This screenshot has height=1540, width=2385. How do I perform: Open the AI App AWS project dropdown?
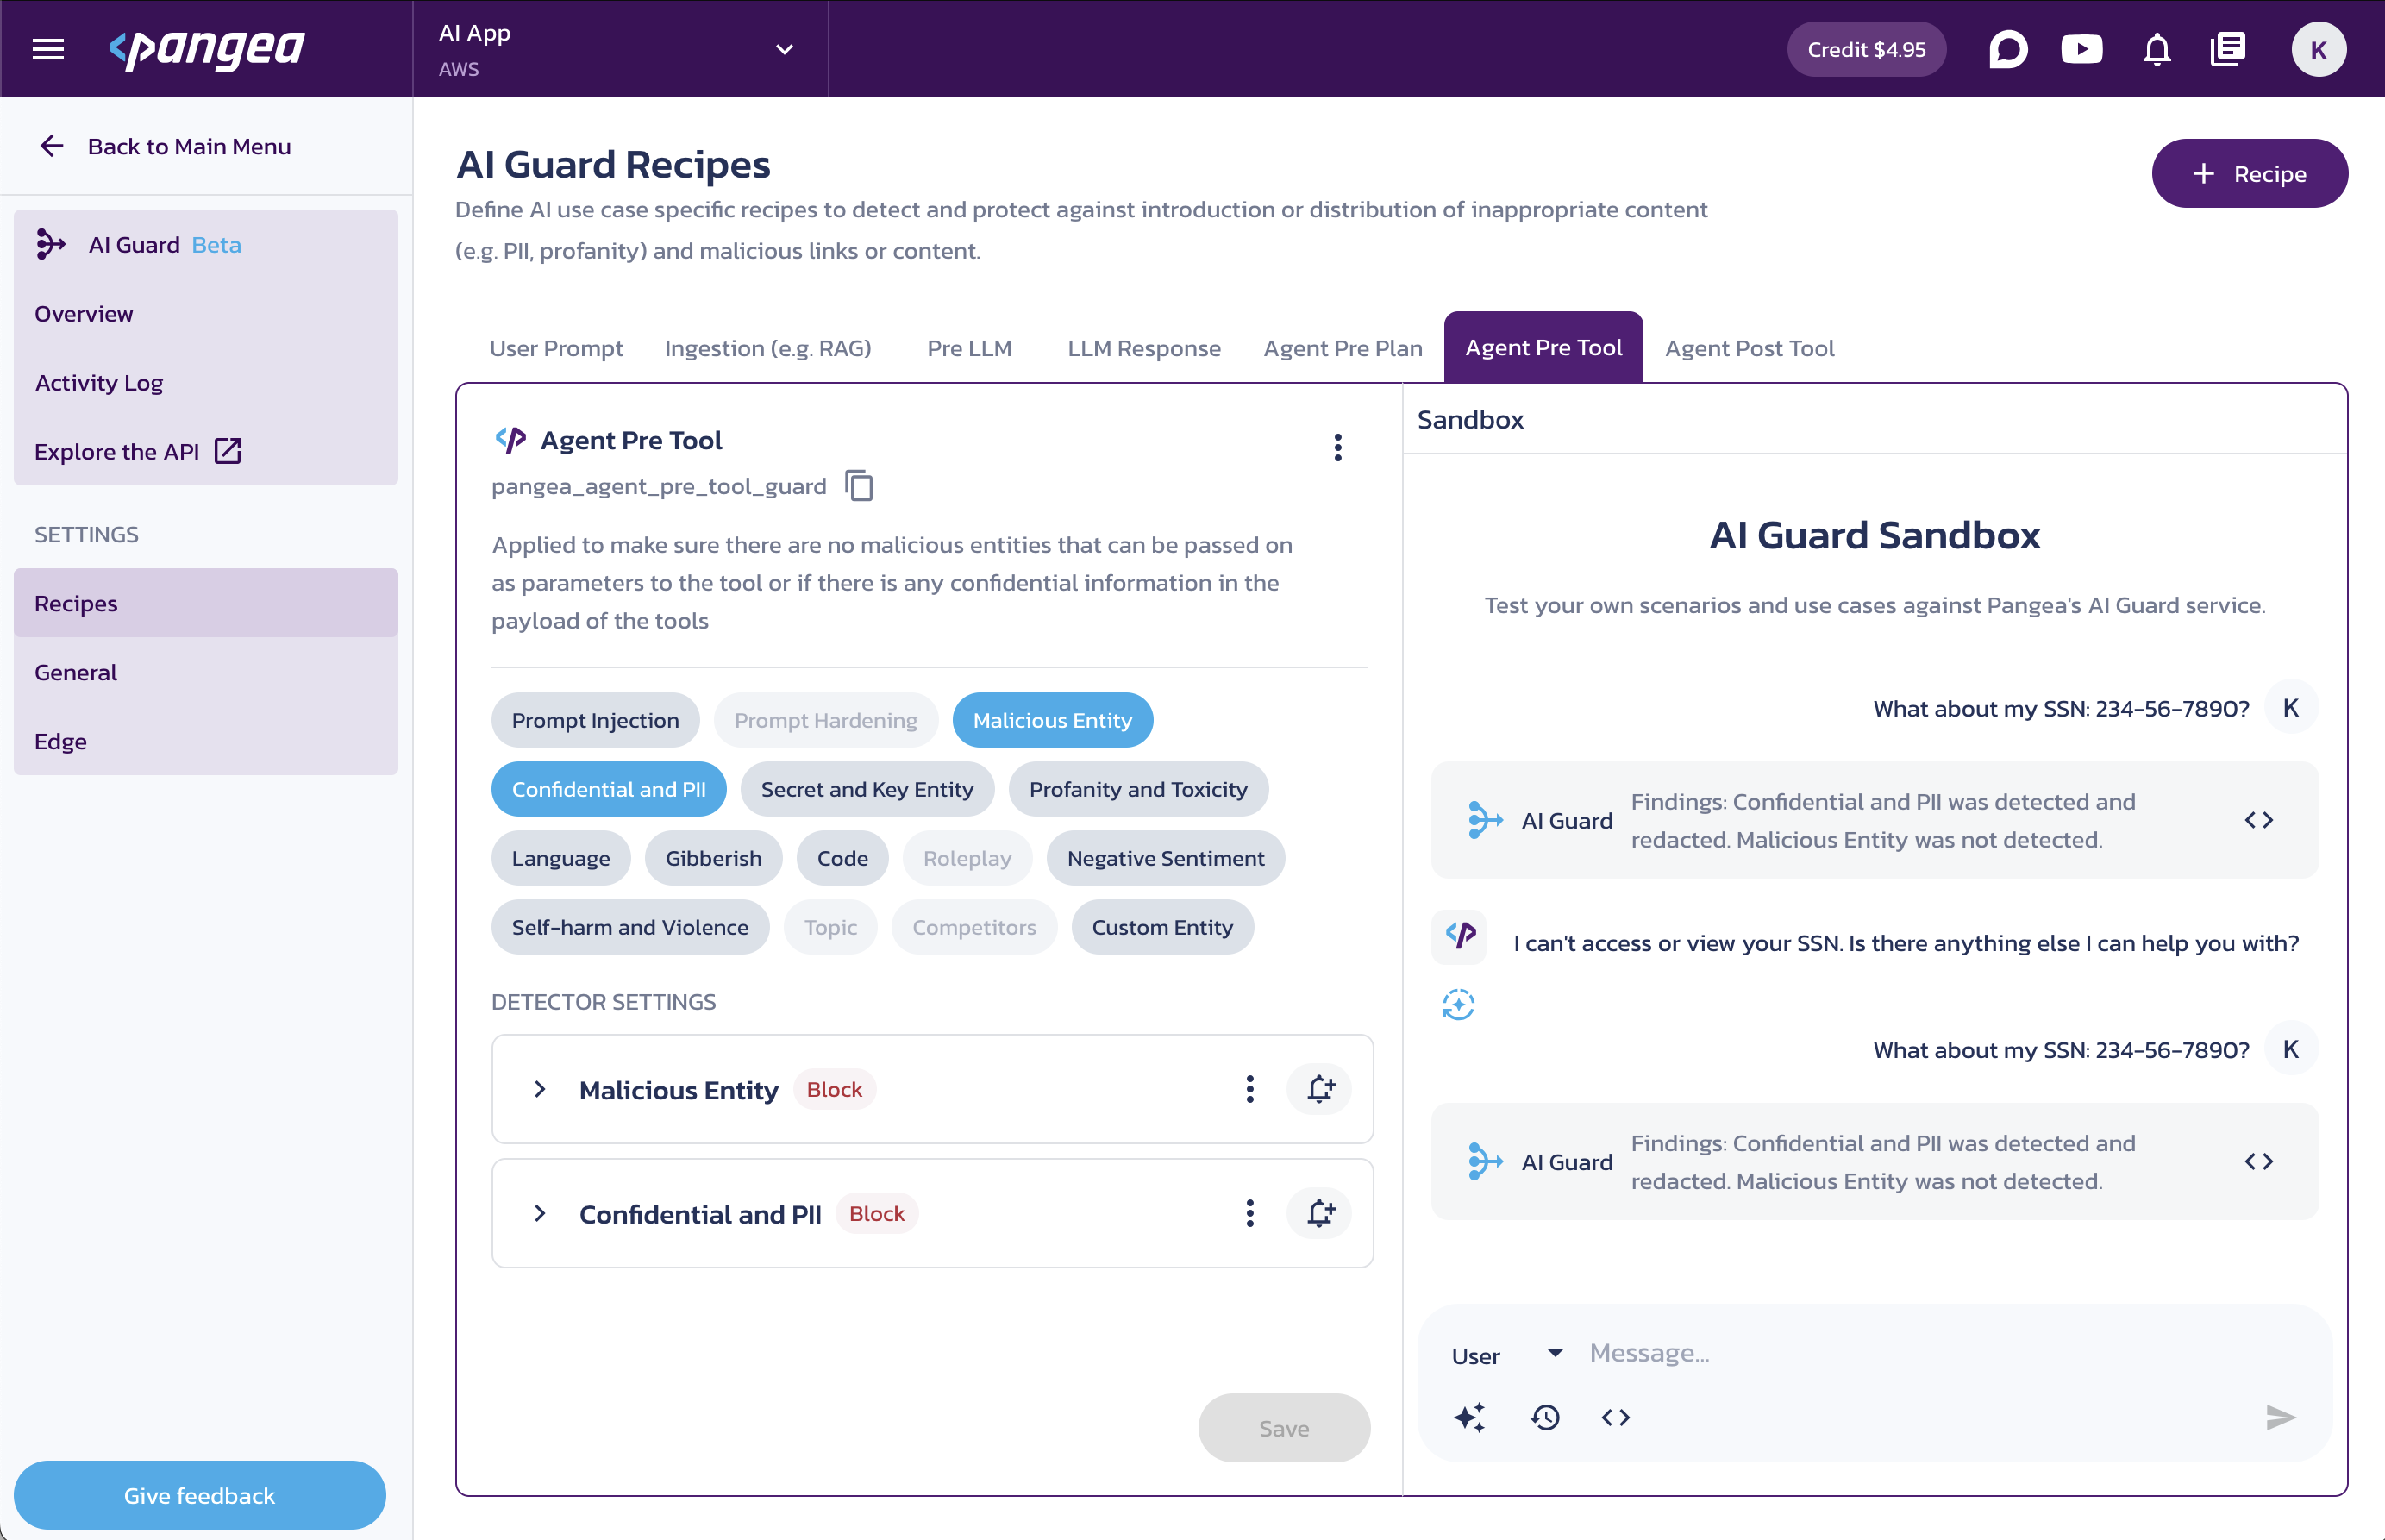coord(620,49)
